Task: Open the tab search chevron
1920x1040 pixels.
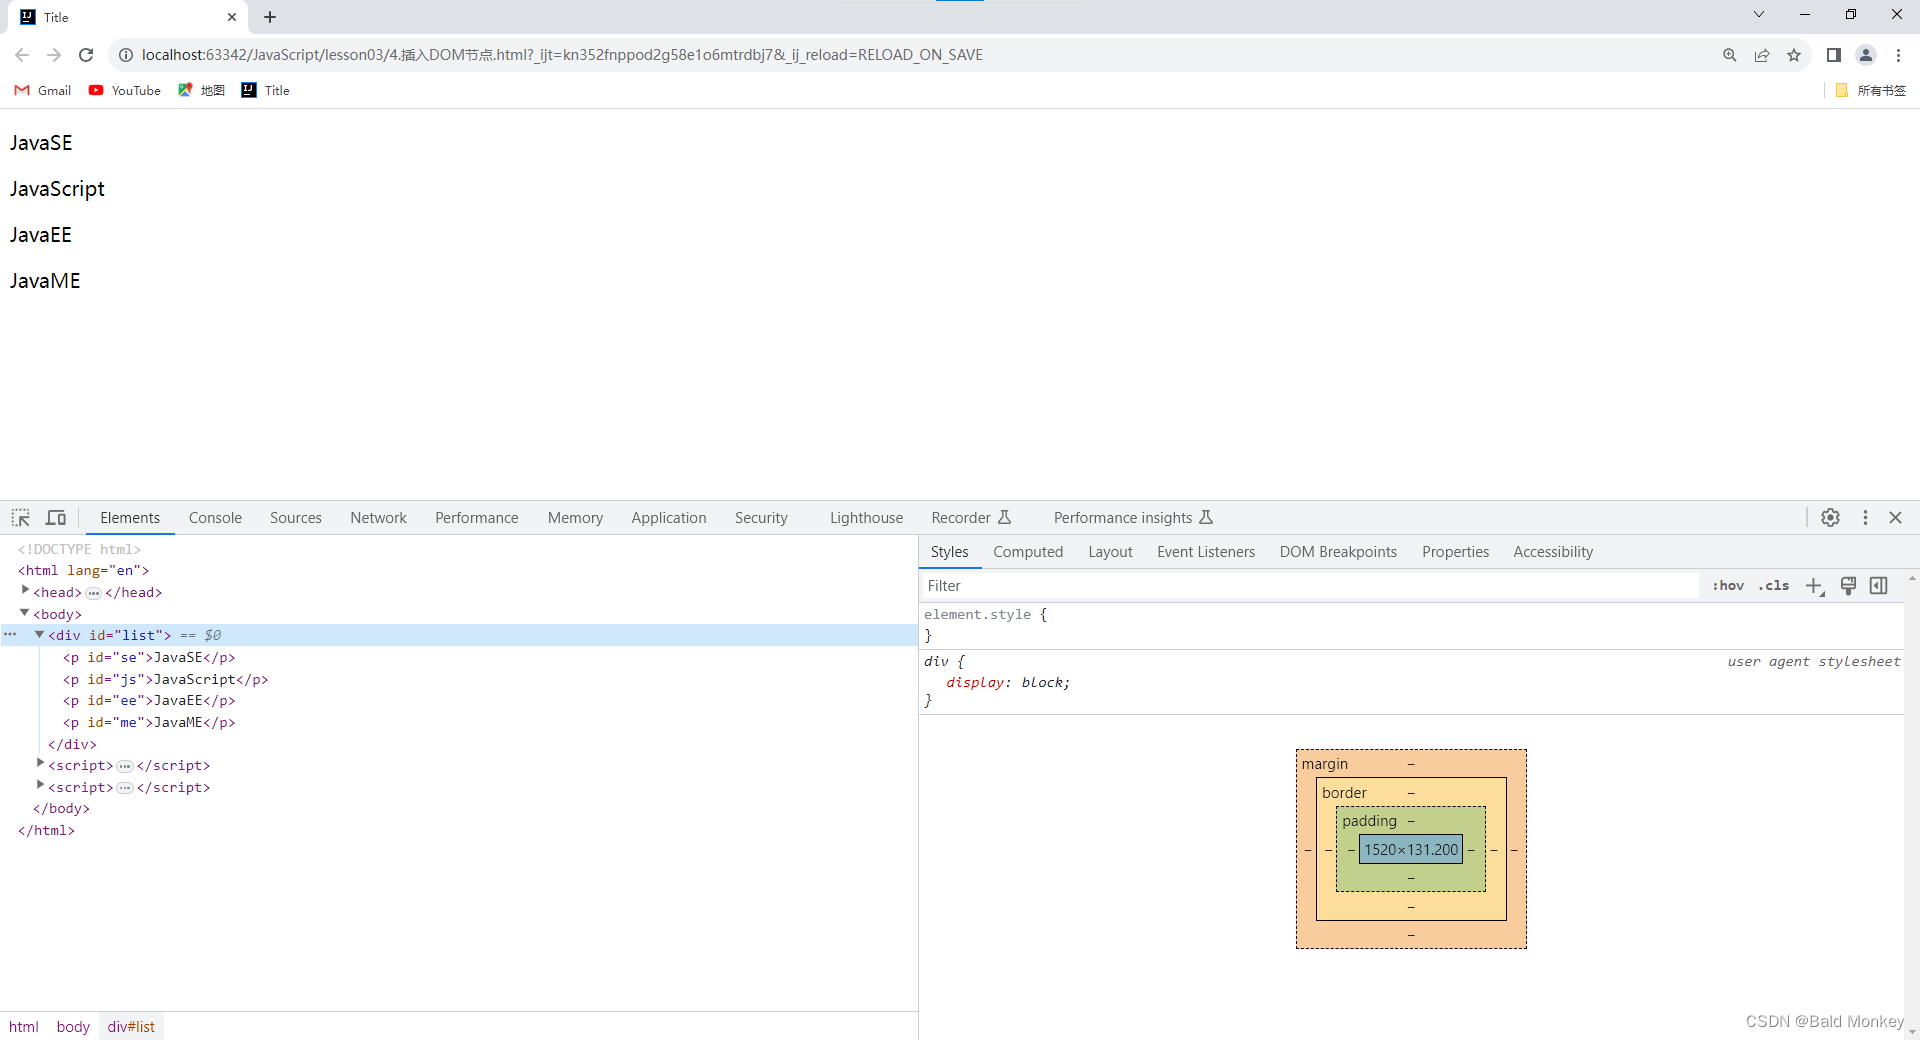Action: tap(1759, 14)
